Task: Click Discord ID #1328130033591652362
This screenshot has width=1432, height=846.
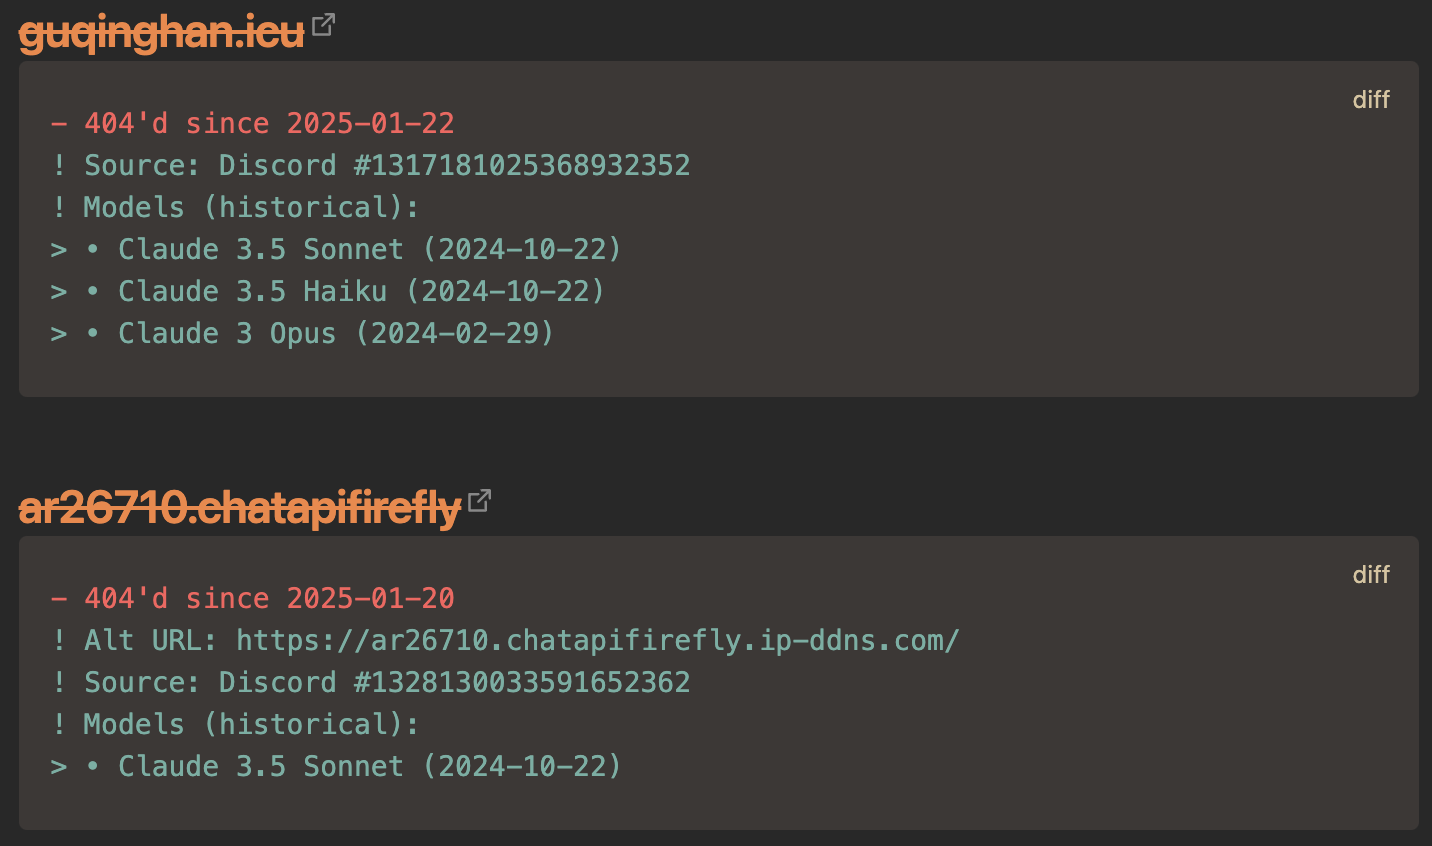Action: pyautogui.click(x=522, y=682)
